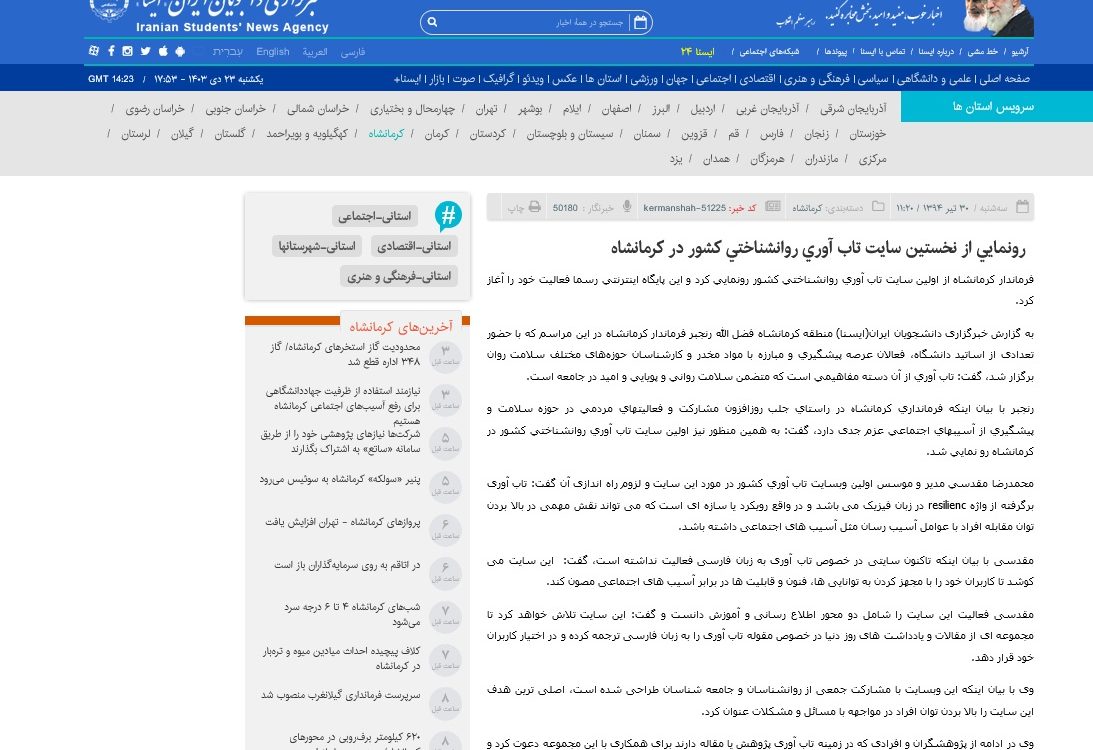Open سیاسی menu item
1093x750 pixels.
coord(873,79)
